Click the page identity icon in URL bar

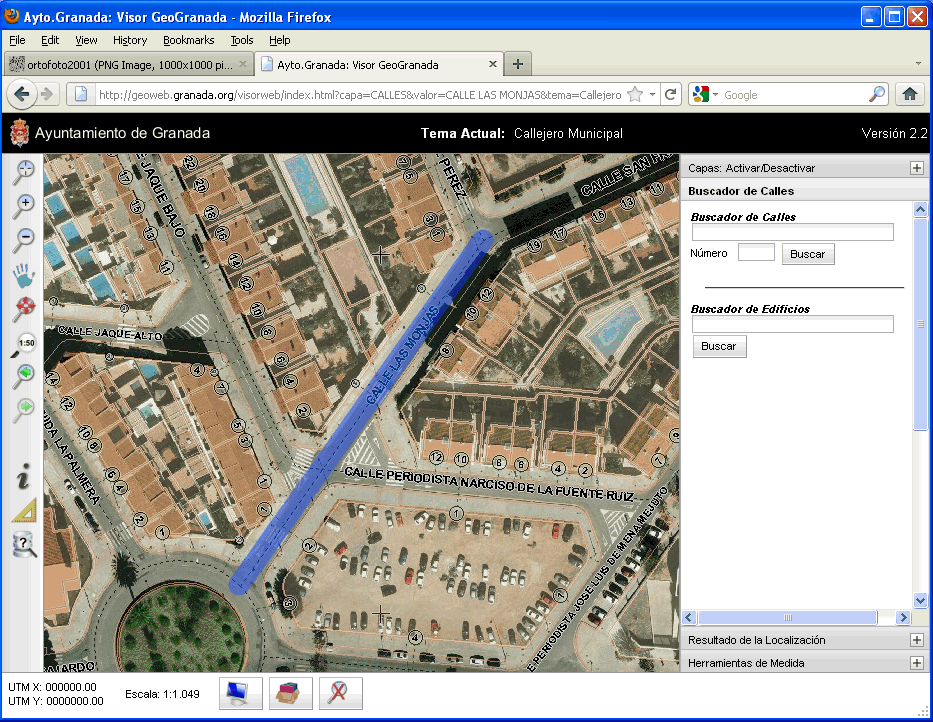tap(81, 94)
